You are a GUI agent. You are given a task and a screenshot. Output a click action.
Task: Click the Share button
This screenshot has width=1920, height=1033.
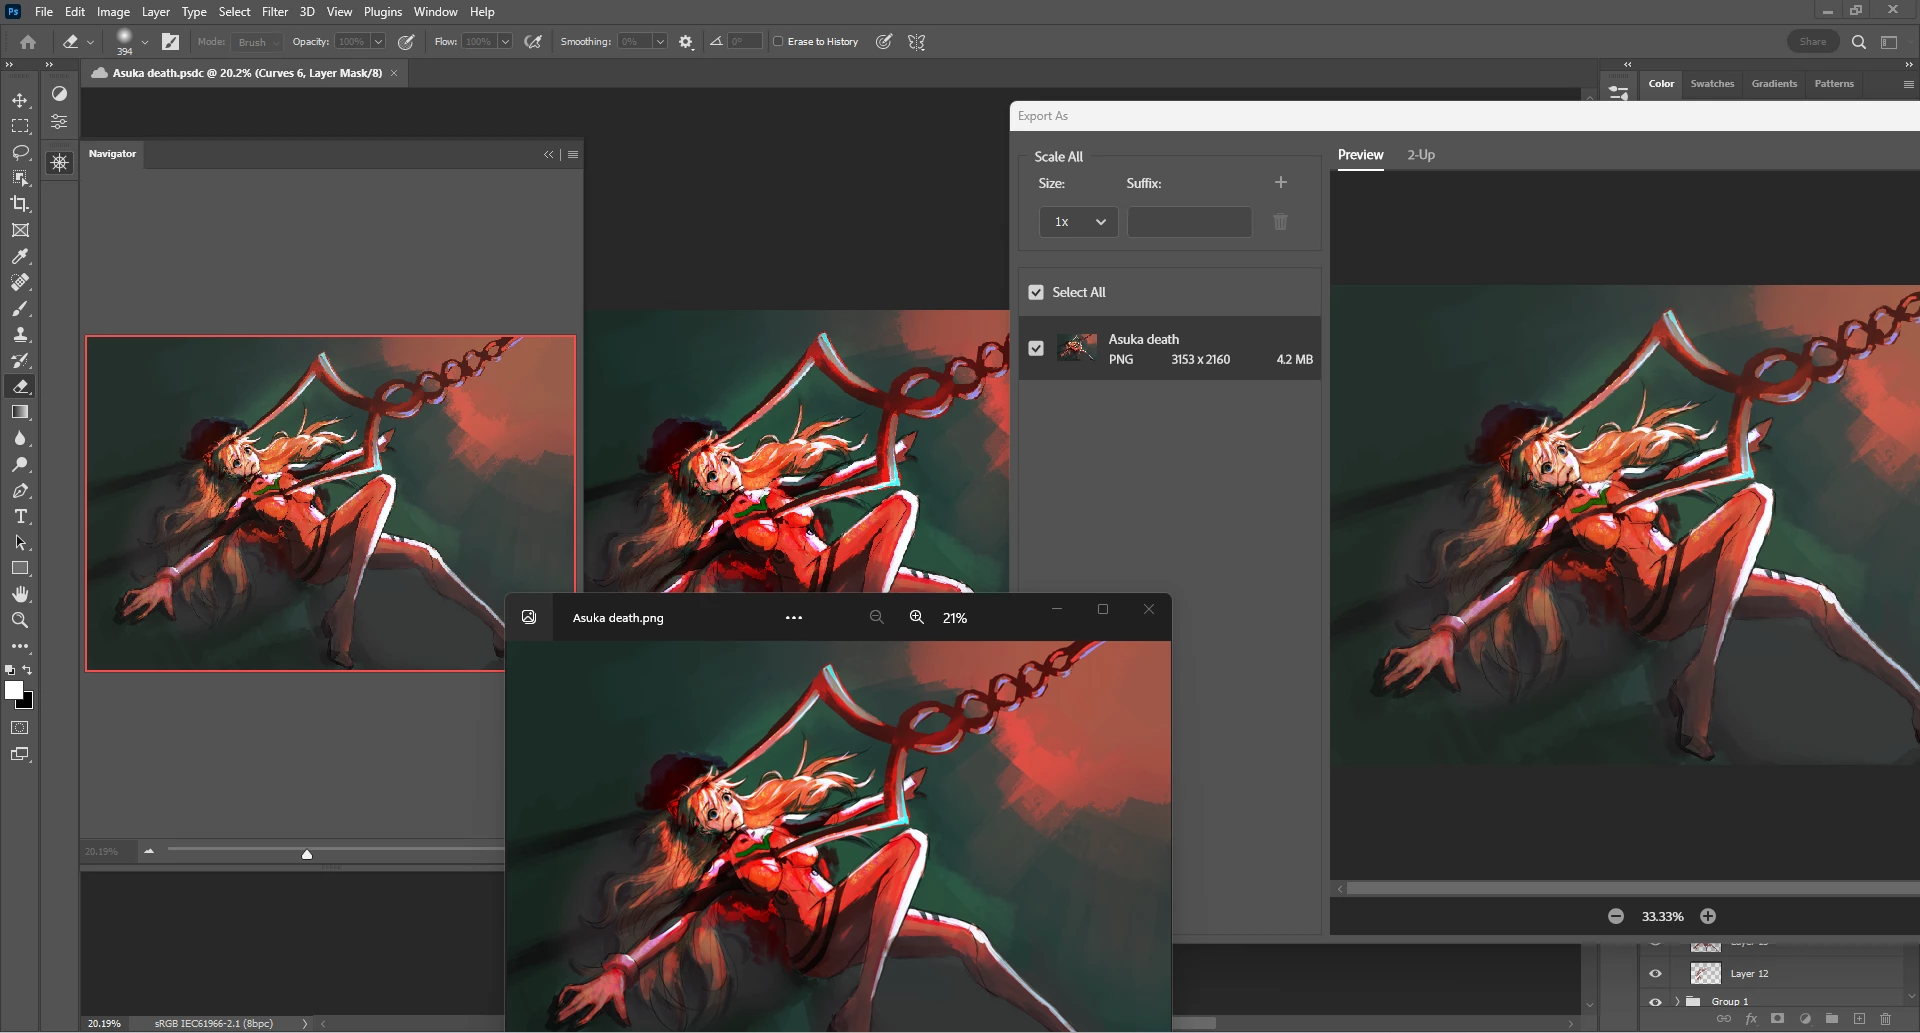1813,42
